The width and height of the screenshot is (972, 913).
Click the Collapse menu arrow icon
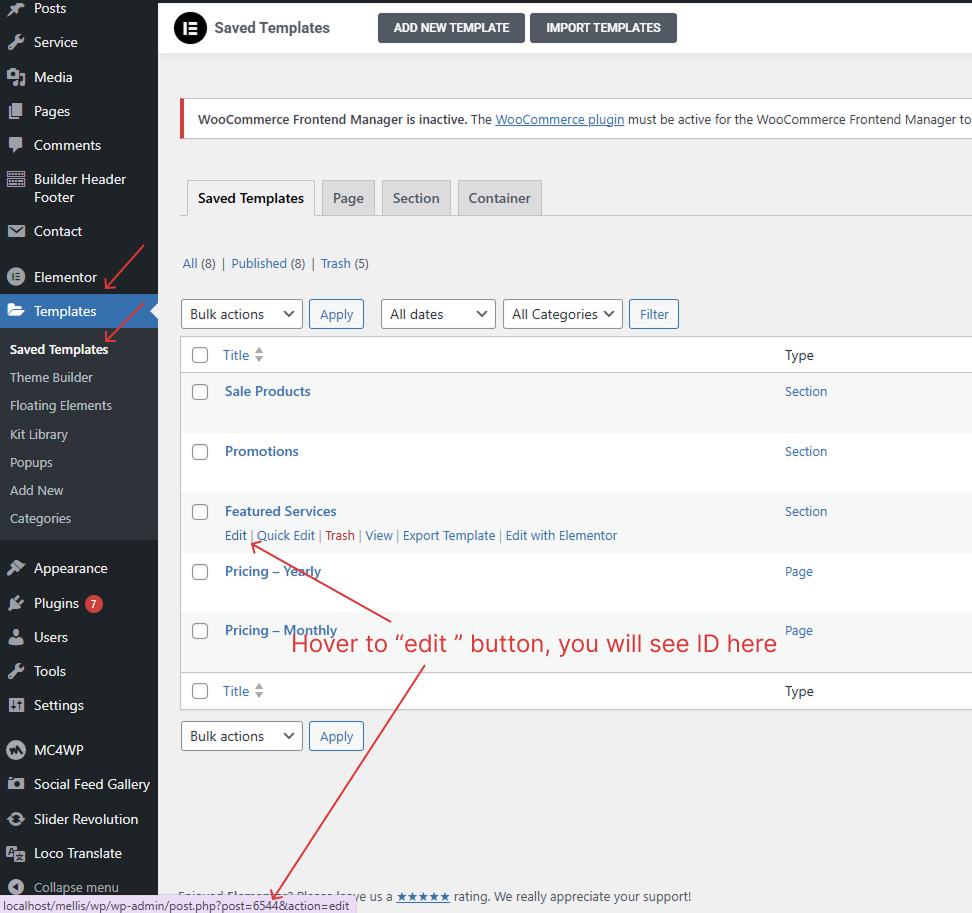tap(16, 887)
